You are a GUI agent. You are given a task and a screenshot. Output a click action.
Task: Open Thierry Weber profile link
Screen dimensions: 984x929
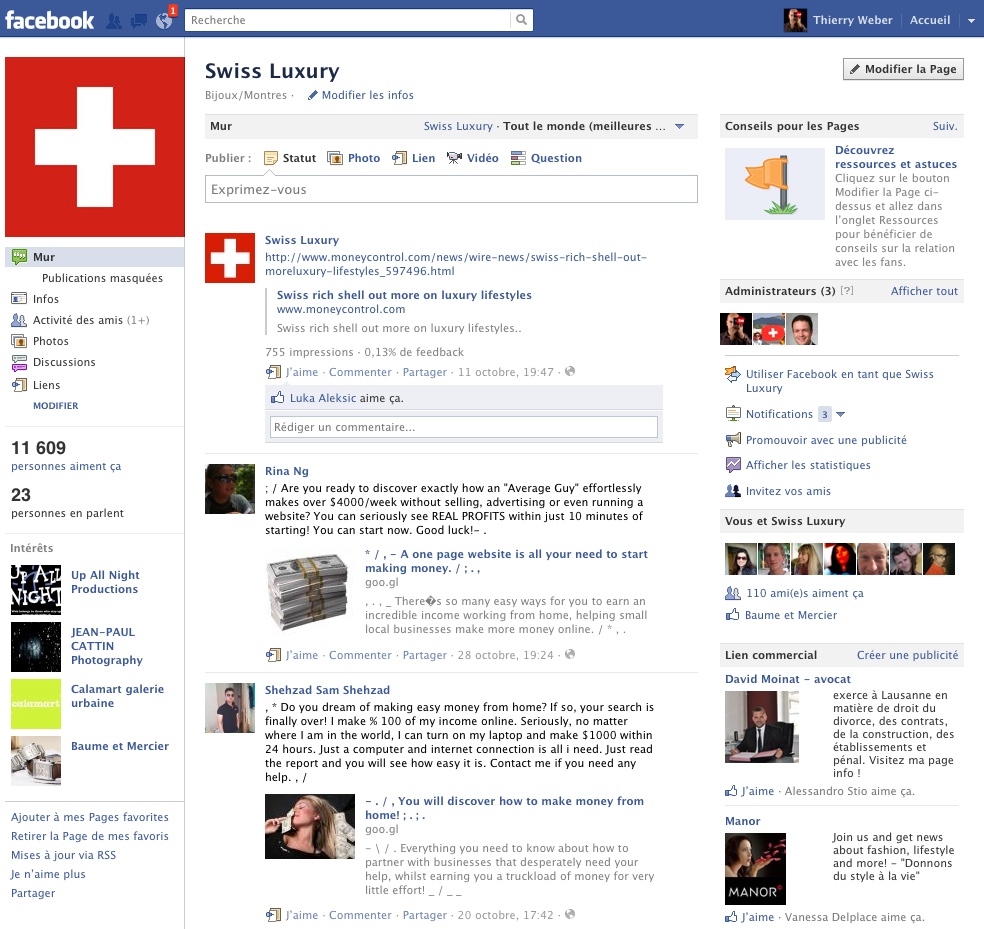coord(852,20)
